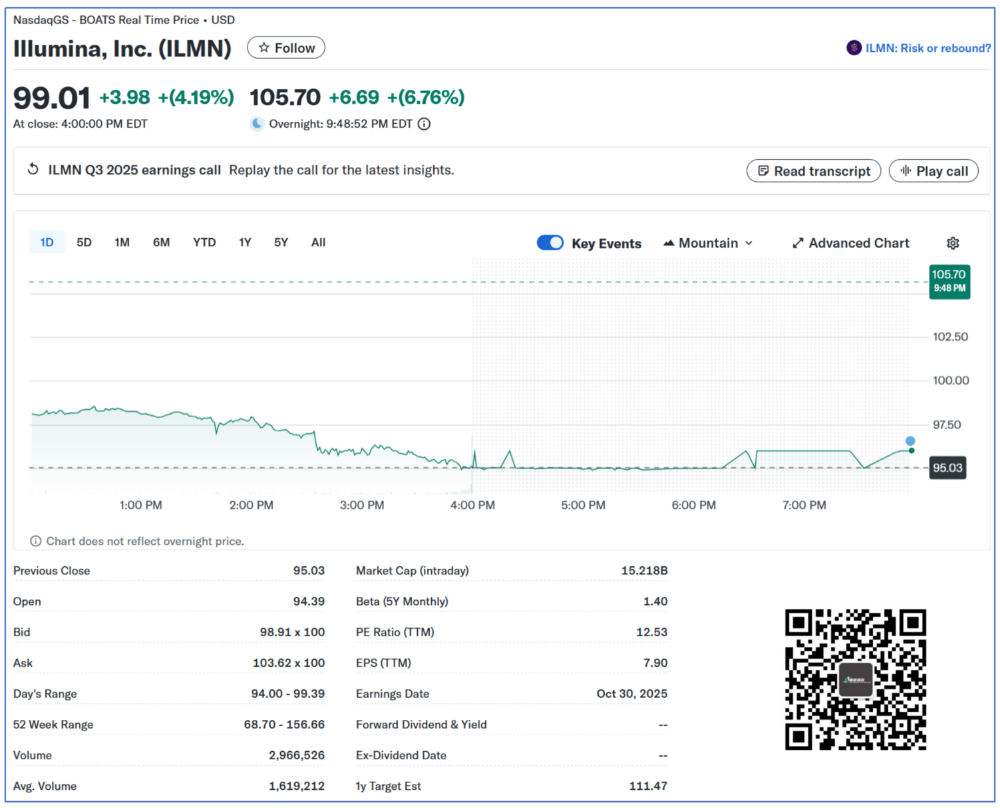The image size is (1000, 808).
Task: Switch to the YTD range tab
Action: pos(204,242)
